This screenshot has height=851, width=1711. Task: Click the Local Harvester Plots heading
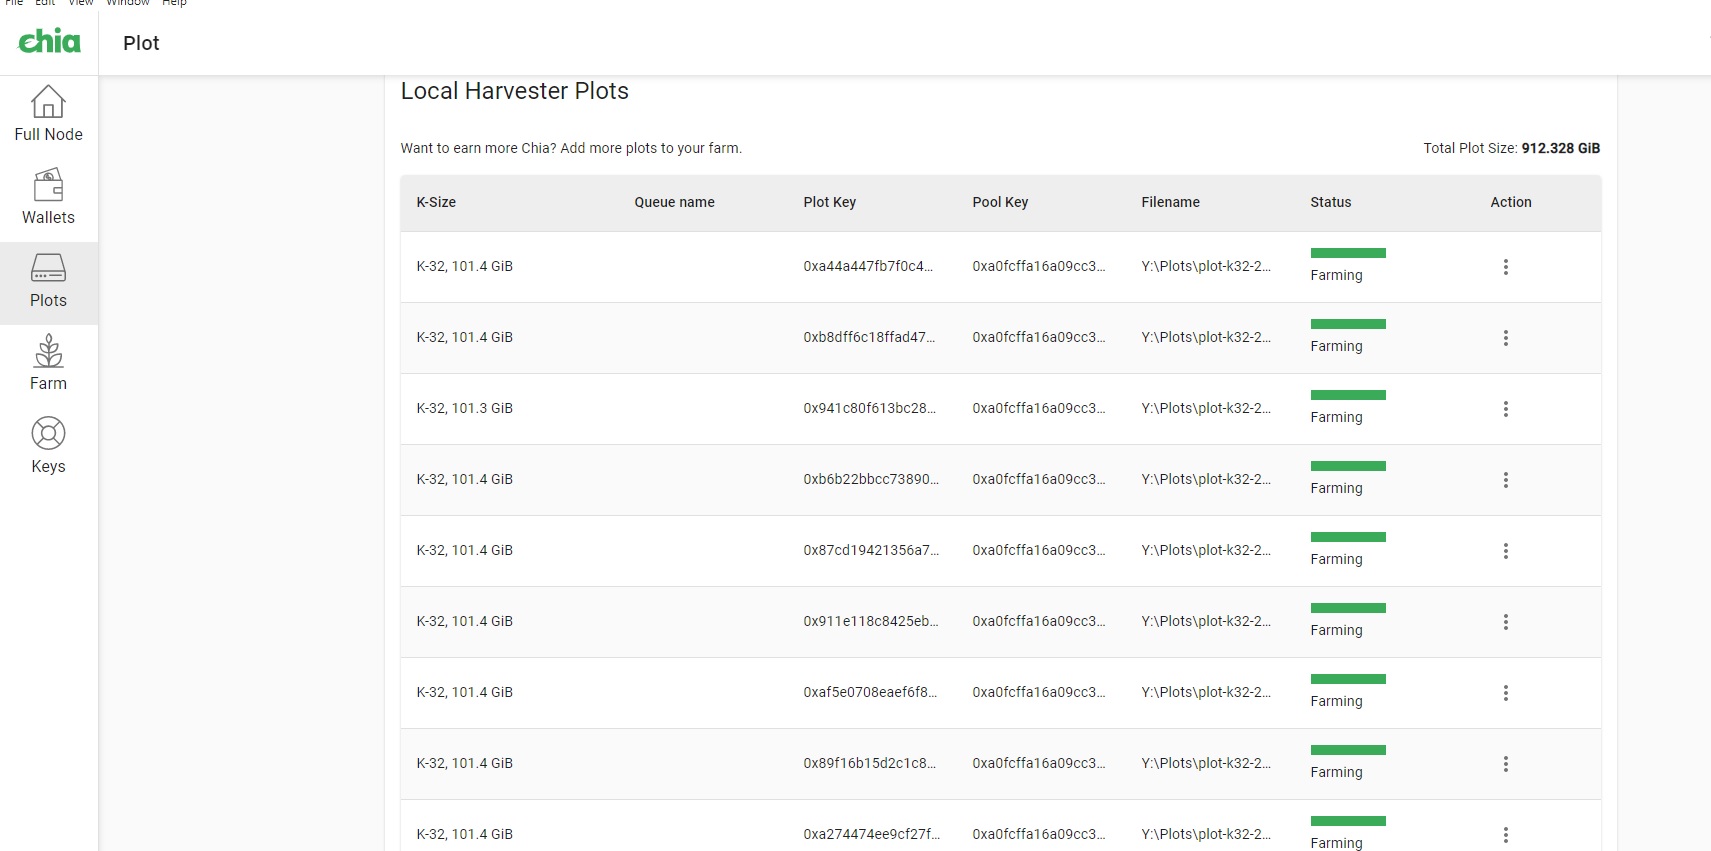tap(515, 91)
